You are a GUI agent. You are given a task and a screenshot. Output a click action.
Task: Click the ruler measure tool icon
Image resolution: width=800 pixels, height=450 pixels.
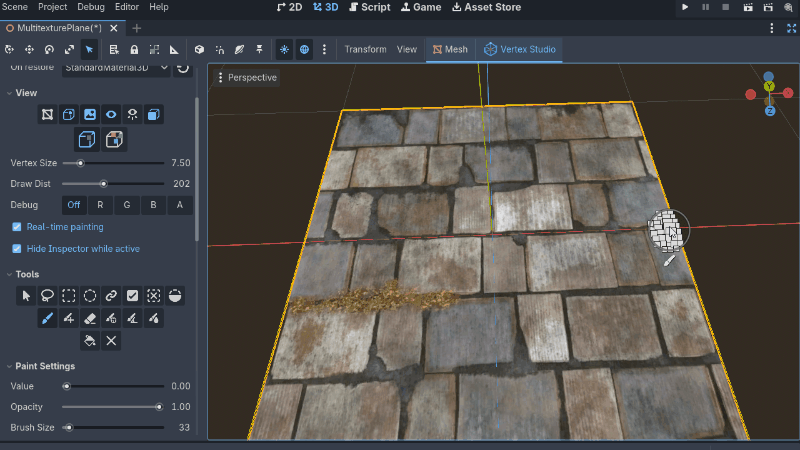pyautogui.click(x=174, y=49)
